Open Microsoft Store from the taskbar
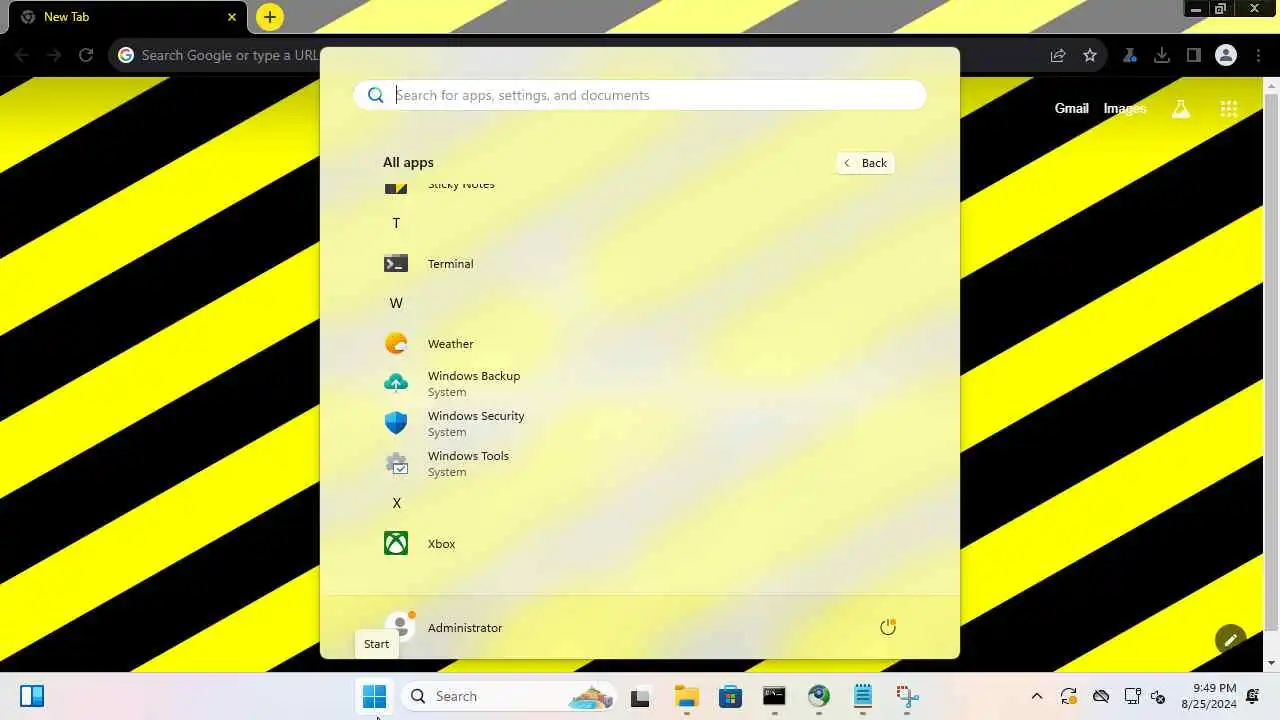 pyautogui.click(x=731, y=696)
